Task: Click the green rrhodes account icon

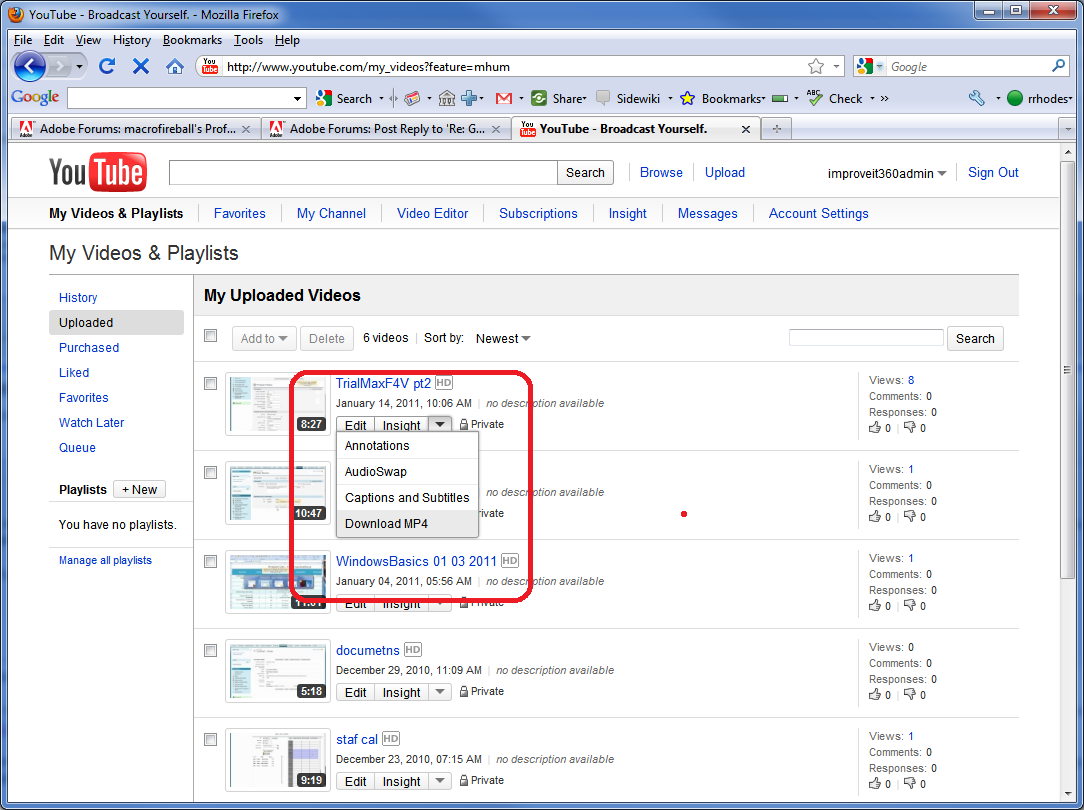Action: (1015, 99)
